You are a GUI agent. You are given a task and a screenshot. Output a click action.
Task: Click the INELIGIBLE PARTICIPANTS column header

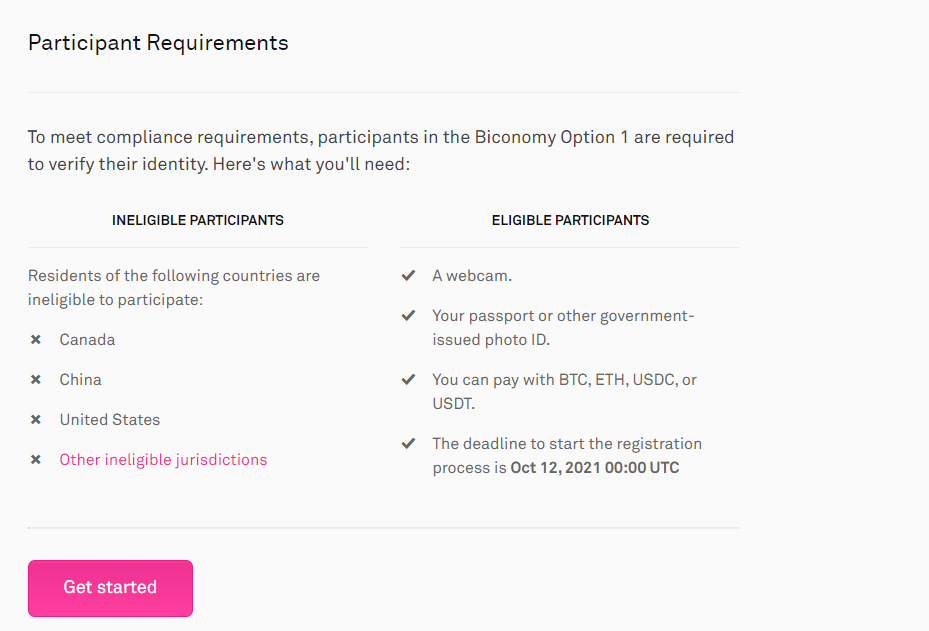tap(198, 220)
